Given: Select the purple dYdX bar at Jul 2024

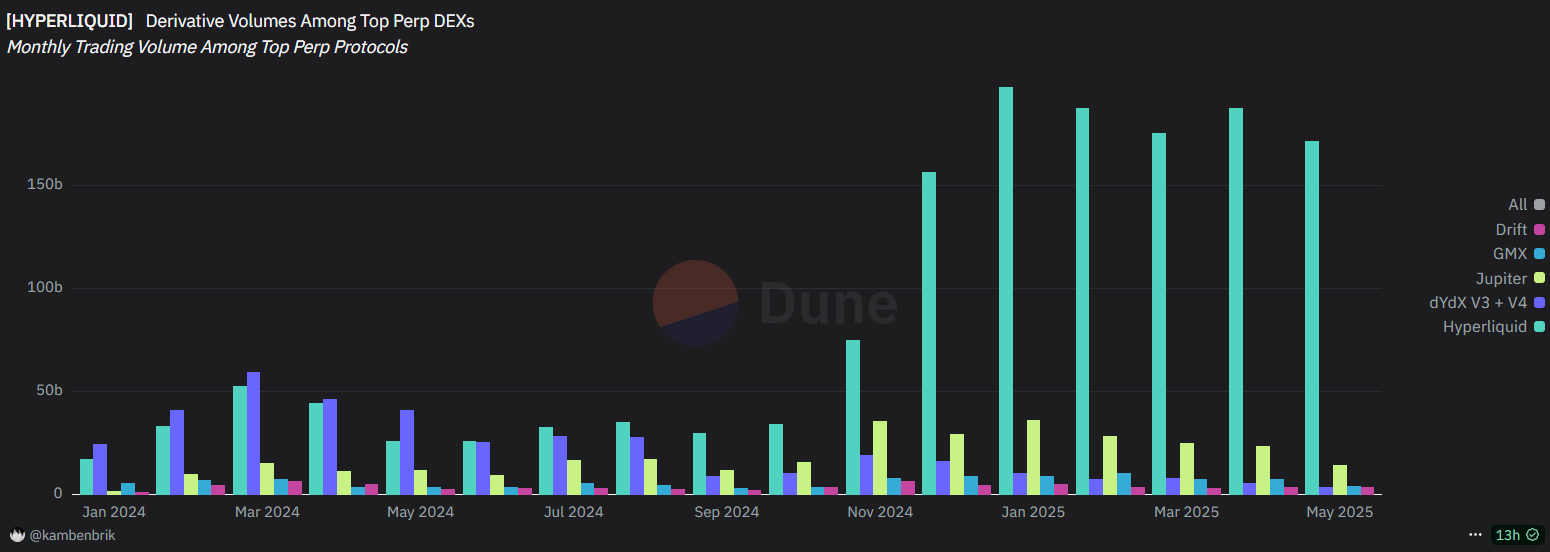Looking at the screenshot, I should (x=560, y=465).
